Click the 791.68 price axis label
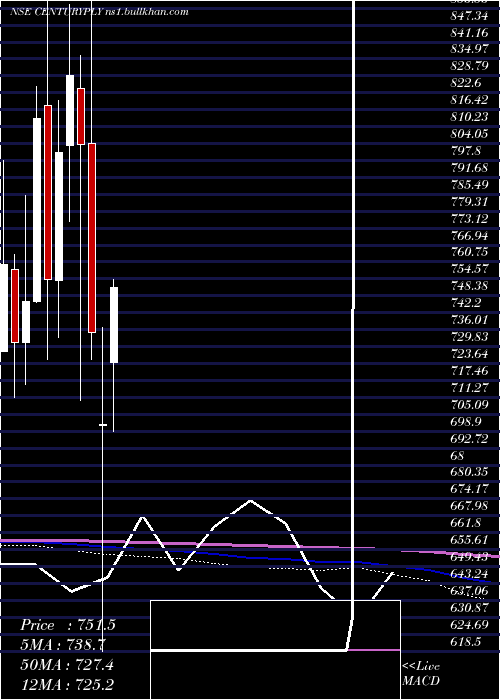The width and height of the screenshot is (500, 700). coord(469,168)
